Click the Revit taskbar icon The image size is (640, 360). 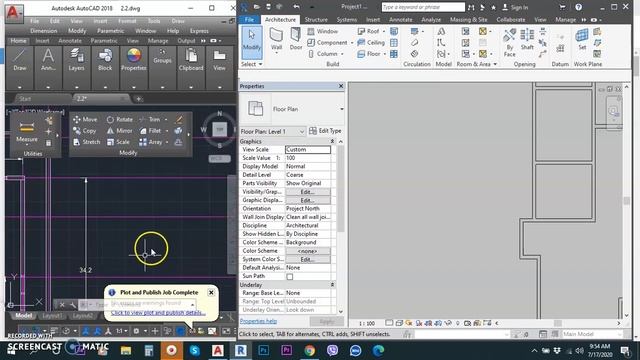(240, 350)
